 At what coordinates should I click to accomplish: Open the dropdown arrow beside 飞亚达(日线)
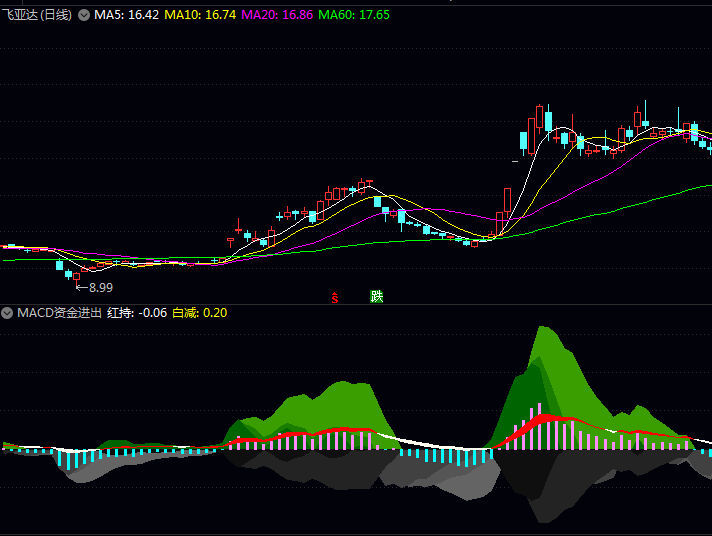[83, 15]
